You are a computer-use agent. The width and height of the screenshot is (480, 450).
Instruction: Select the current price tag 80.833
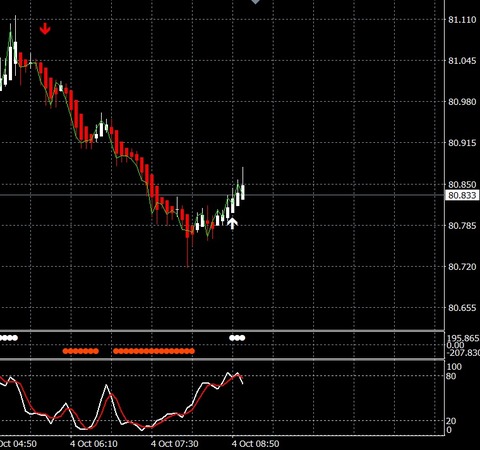coord(462,195)
